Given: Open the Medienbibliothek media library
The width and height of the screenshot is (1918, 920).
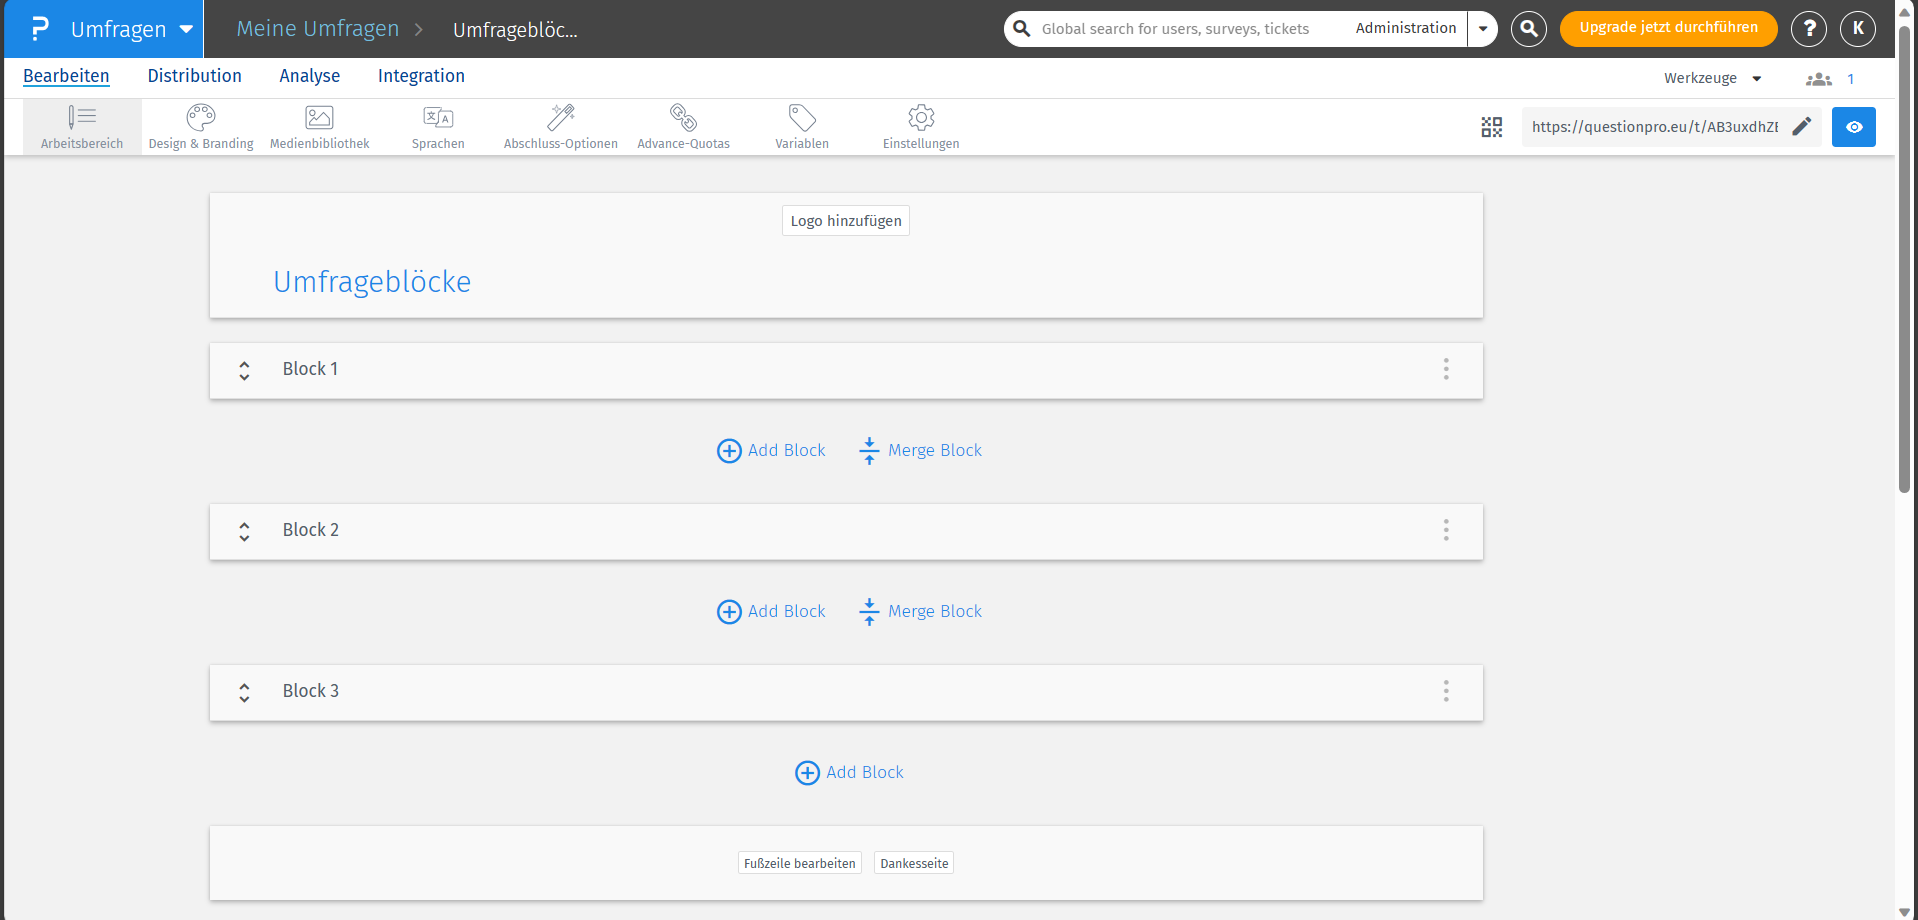Looking at the screenshot, I should 319,127.
